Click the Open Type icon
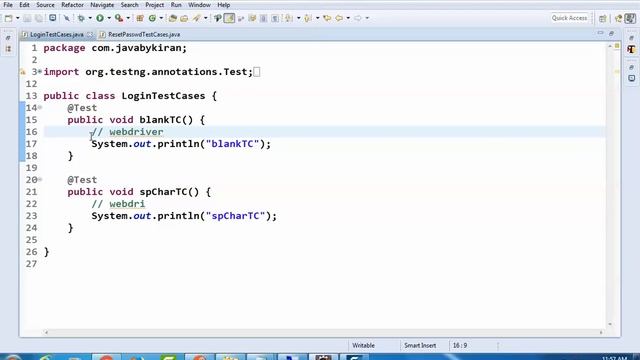This screenshot has width=640, height=360. point(173,18)
